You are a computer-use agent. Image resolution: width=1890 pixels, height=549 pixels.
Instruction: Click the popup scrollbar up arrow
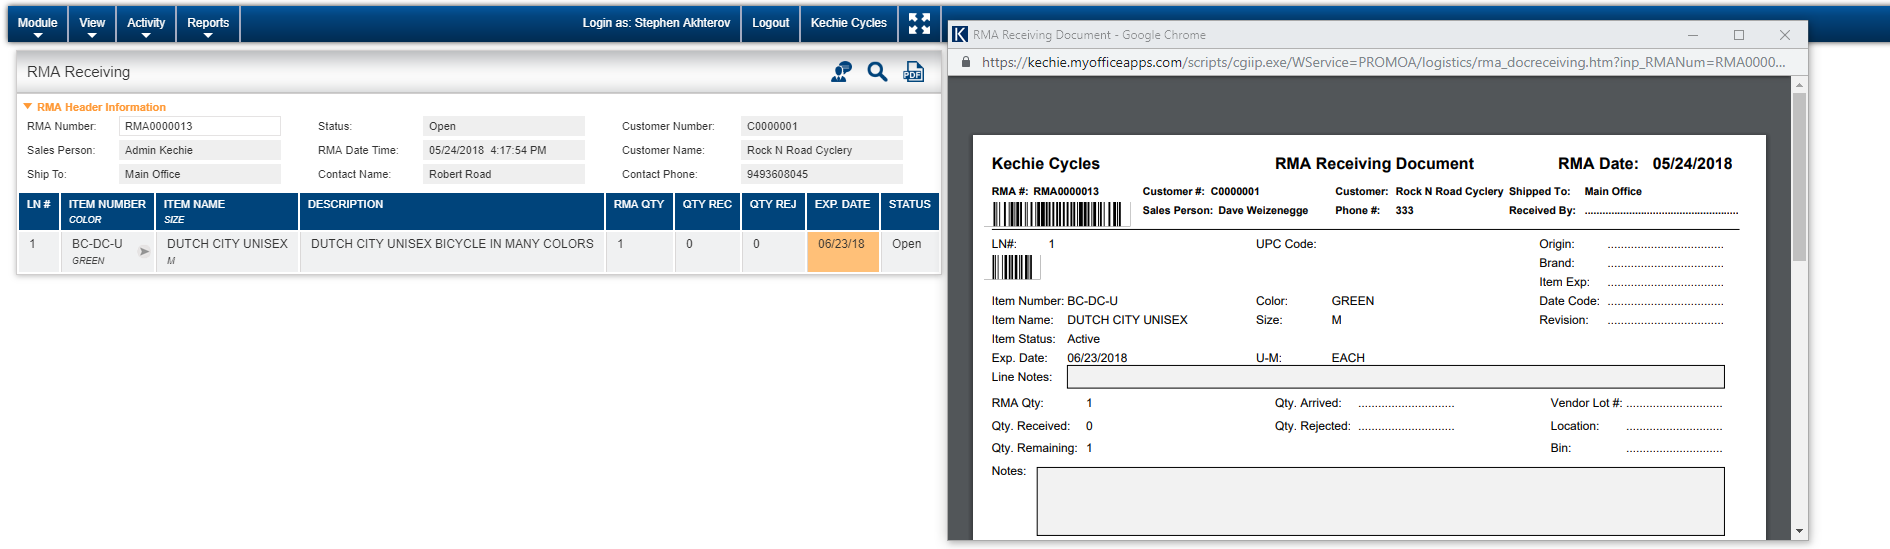pyautogui.click(x=1799, y=86)
